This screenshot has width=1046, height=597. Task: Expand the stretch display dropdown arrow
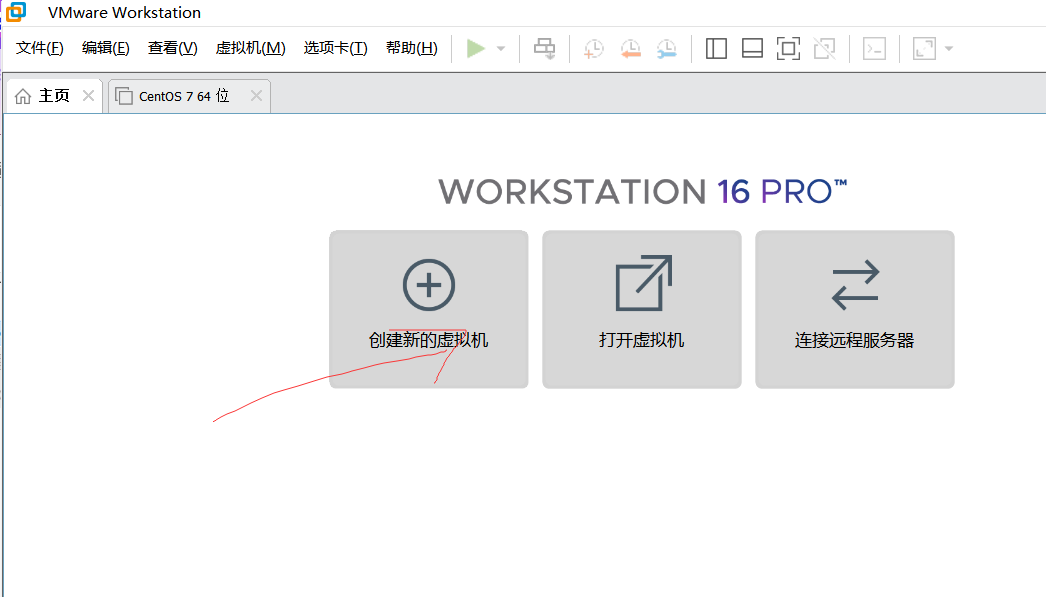949,49
